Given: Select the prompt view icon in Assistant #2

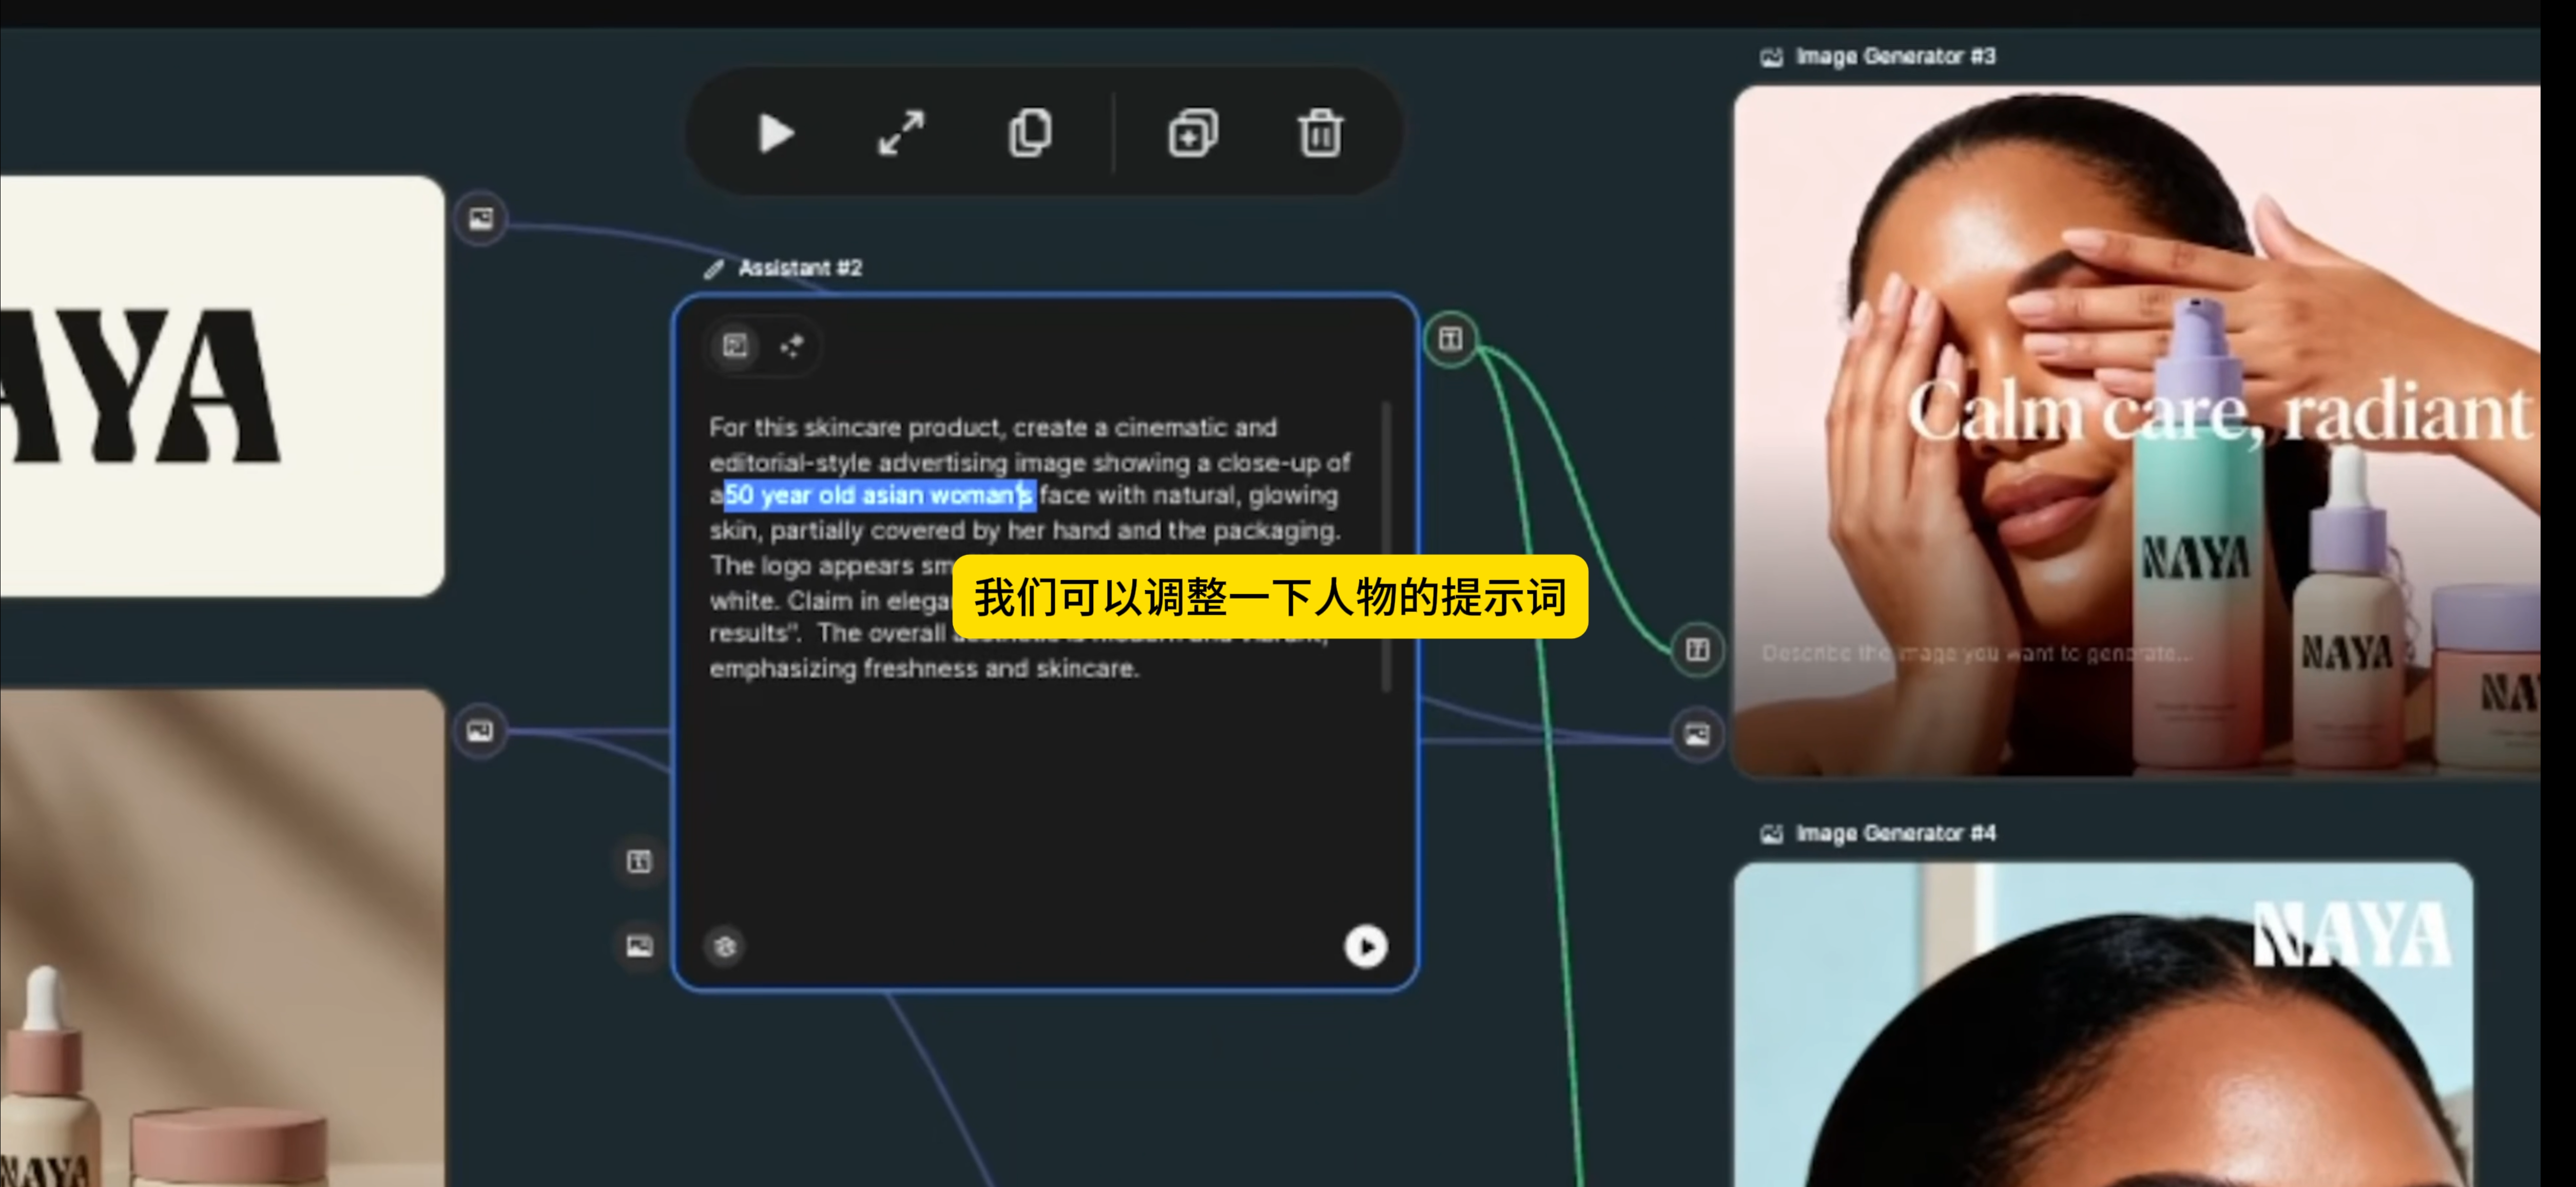Looking at the screenshot, I should tap(736, 346).
